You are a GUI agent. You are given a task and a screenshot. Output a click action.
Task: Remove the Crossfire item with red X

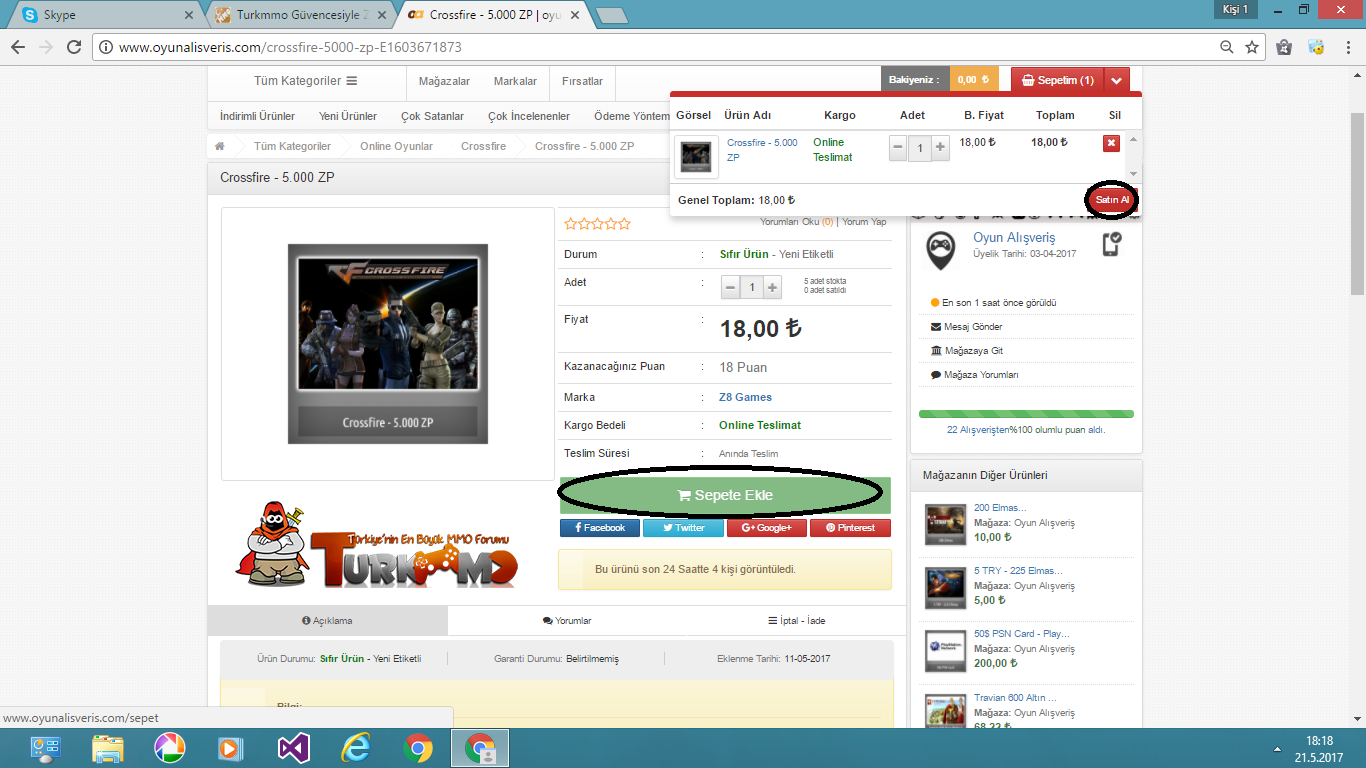[1111, 143]
